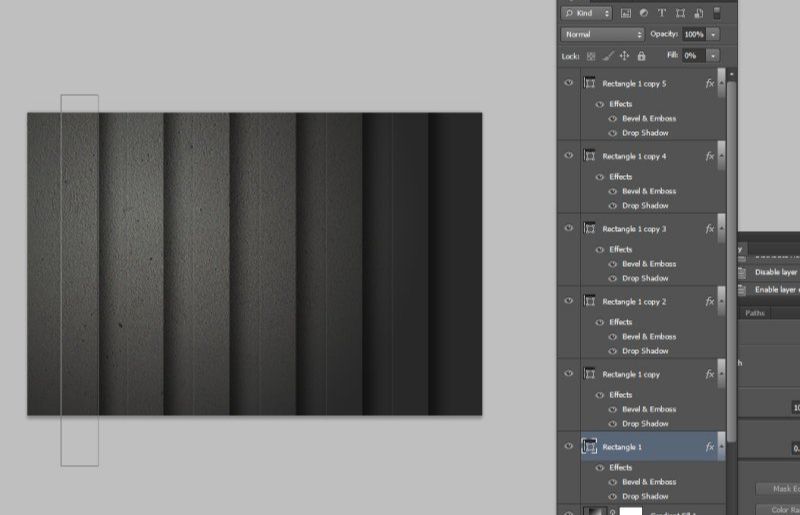Click the Rectangle 1 shape thumbnail

point(590,447)
